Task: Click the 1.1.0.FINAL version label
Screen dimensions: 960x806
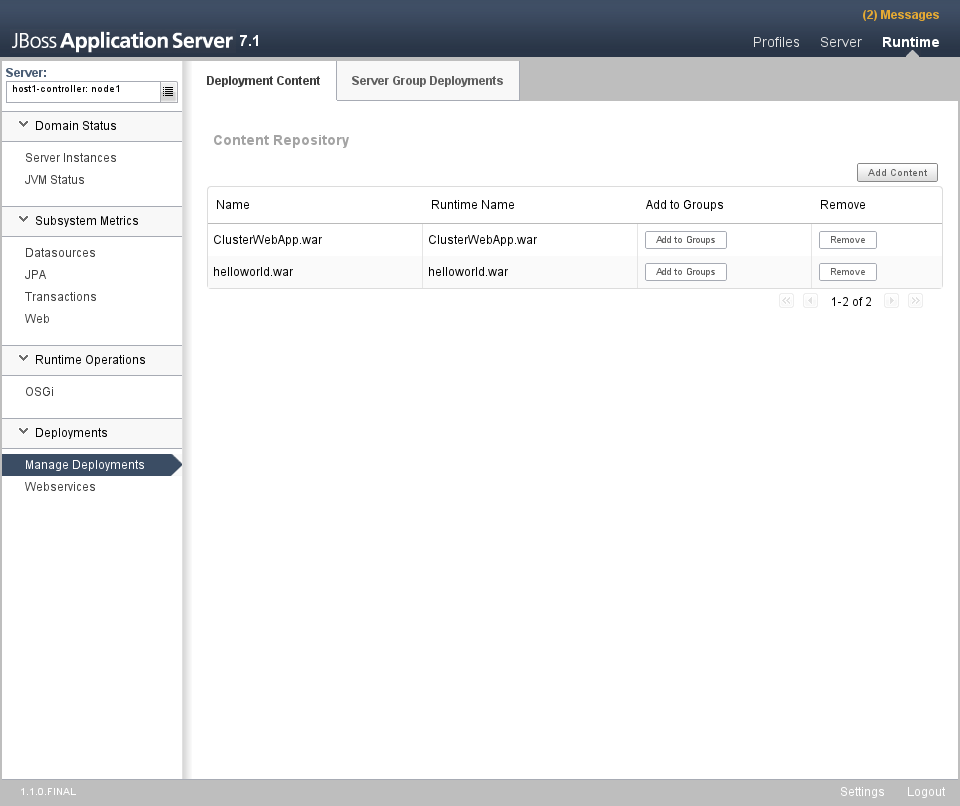Action: pos(48,792)
